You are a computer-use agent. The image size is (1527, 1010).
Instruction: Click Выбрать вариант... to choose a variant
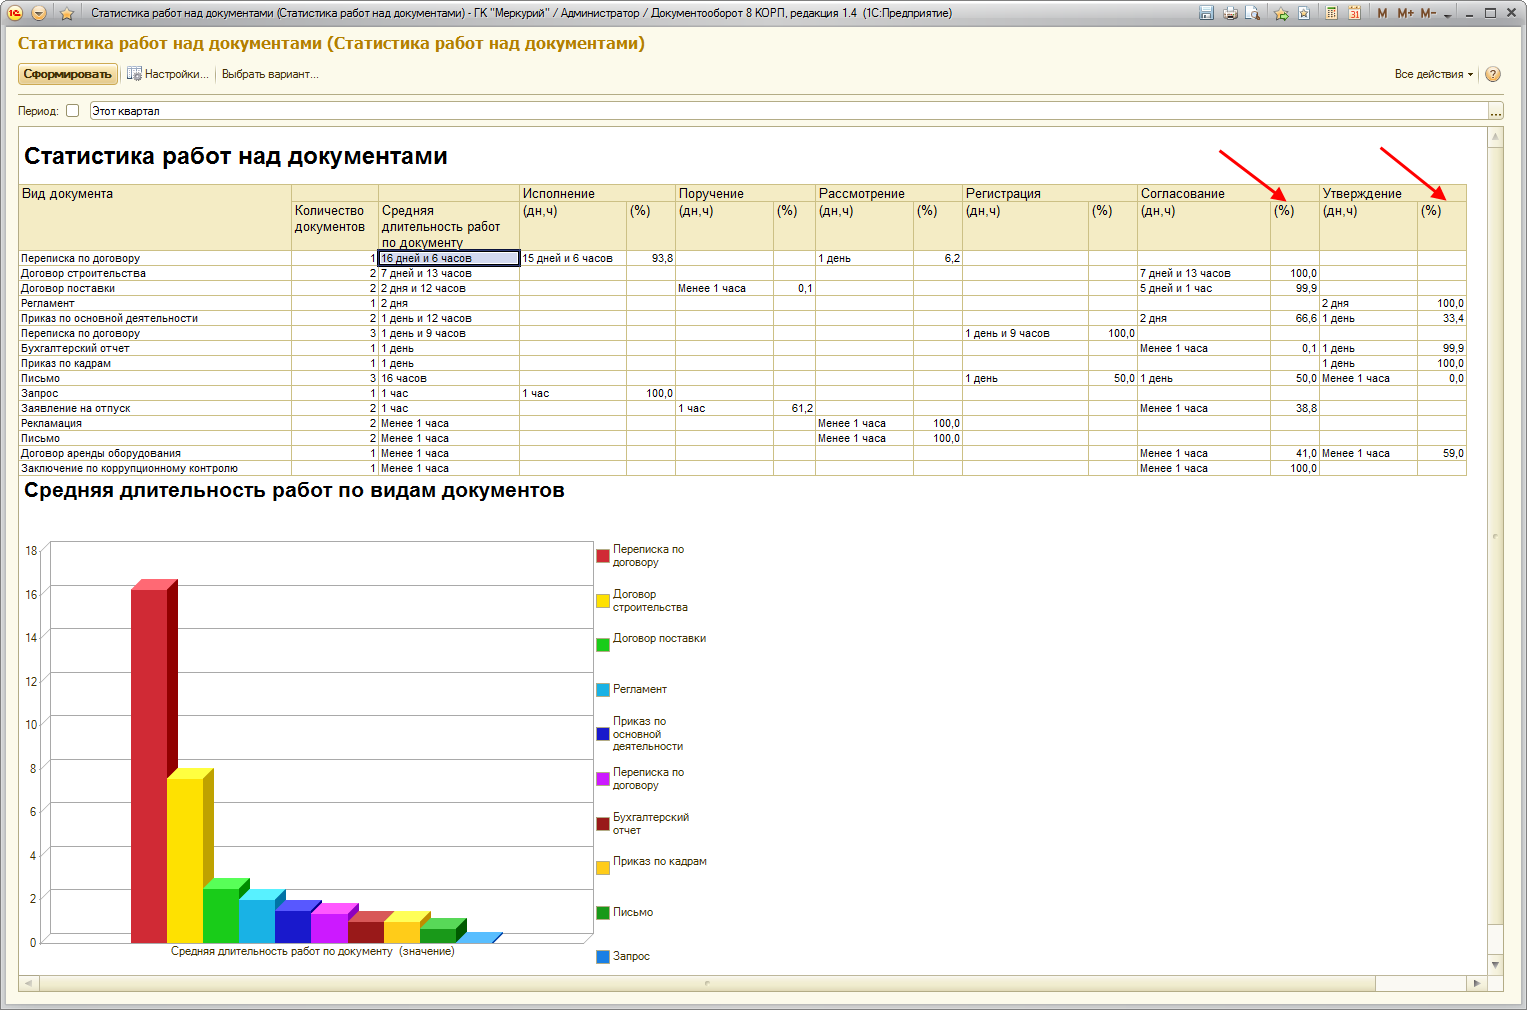(270, 74)
